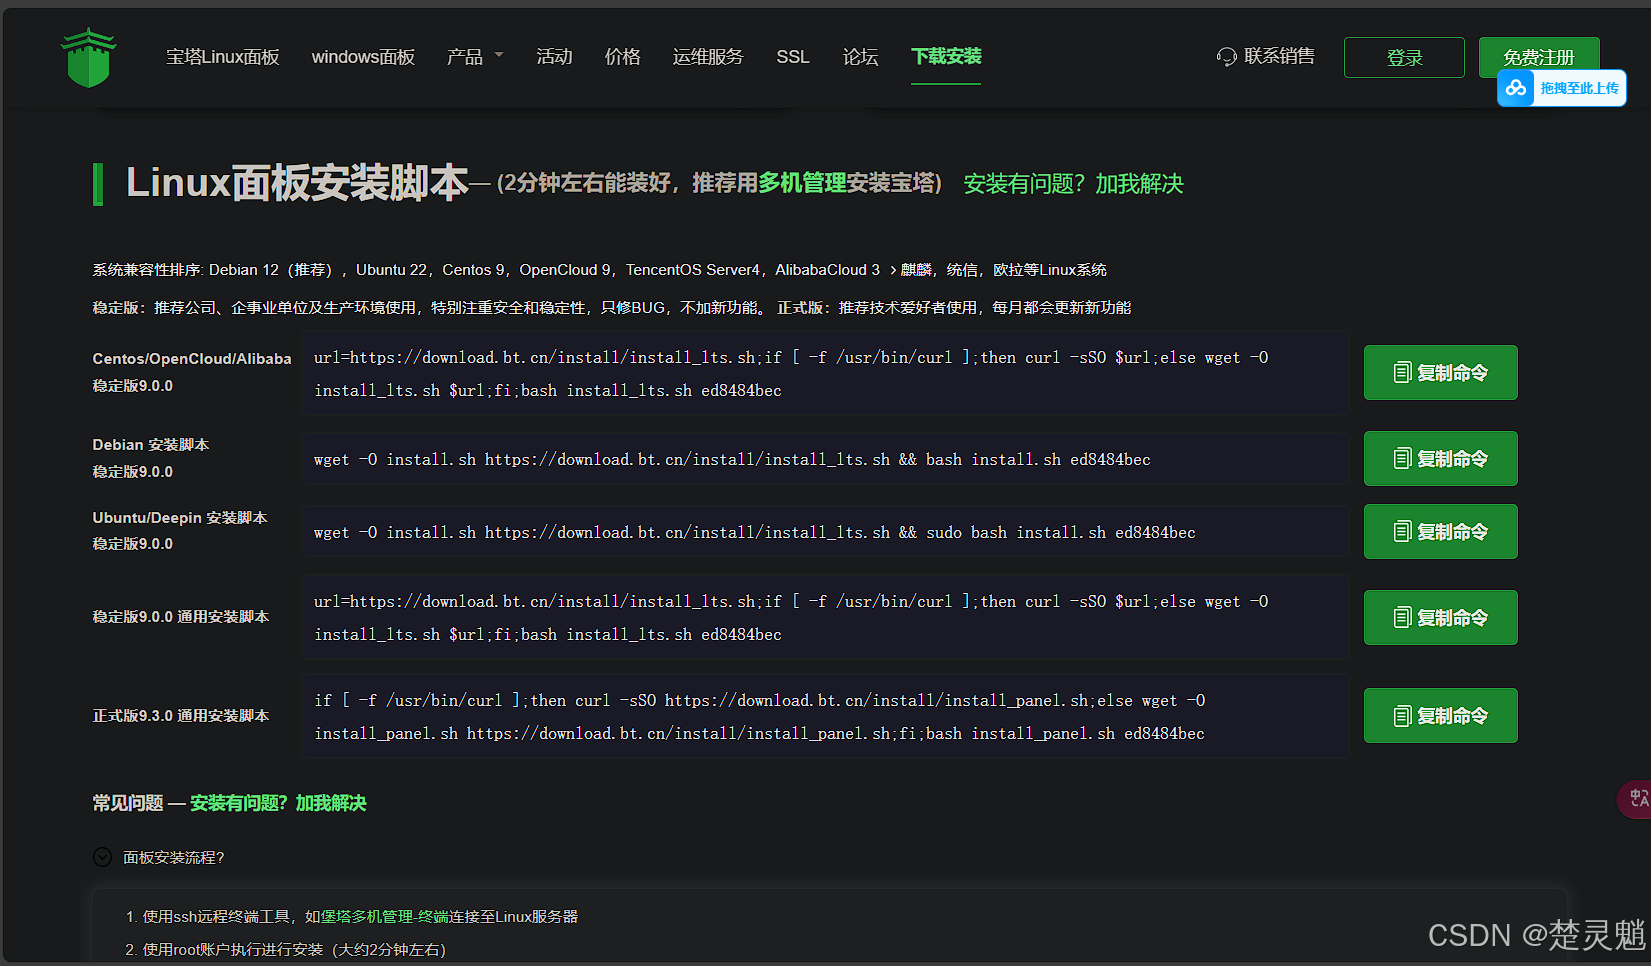Click the 免费注册 register button
Image resolution: width=1651 pixels, height=966 pixels.
tap(1539, 56)
